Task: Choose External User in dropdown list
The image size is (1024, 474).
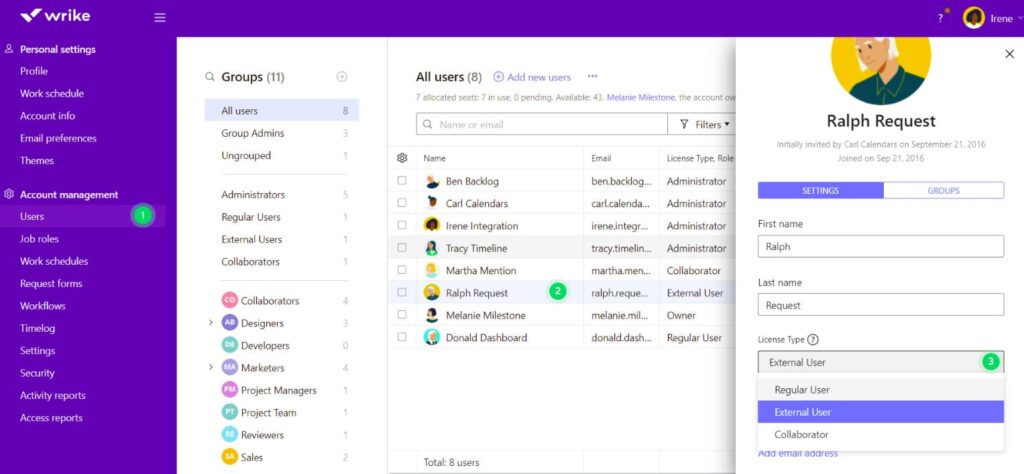Action: click(881, 412)
